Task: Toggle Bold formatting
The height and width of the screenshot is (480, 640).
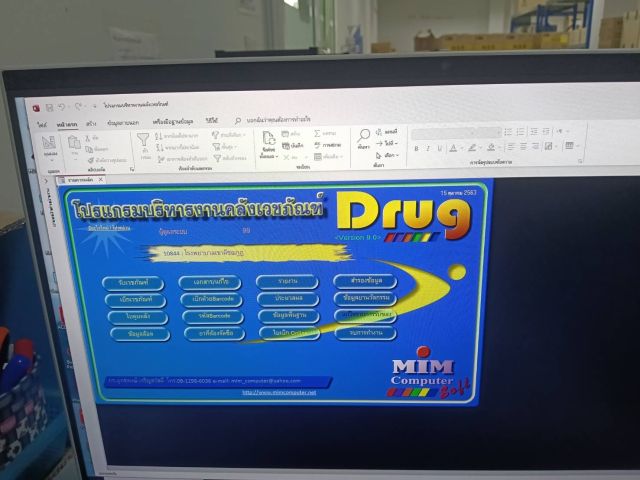Action: (x=416, y=149)
